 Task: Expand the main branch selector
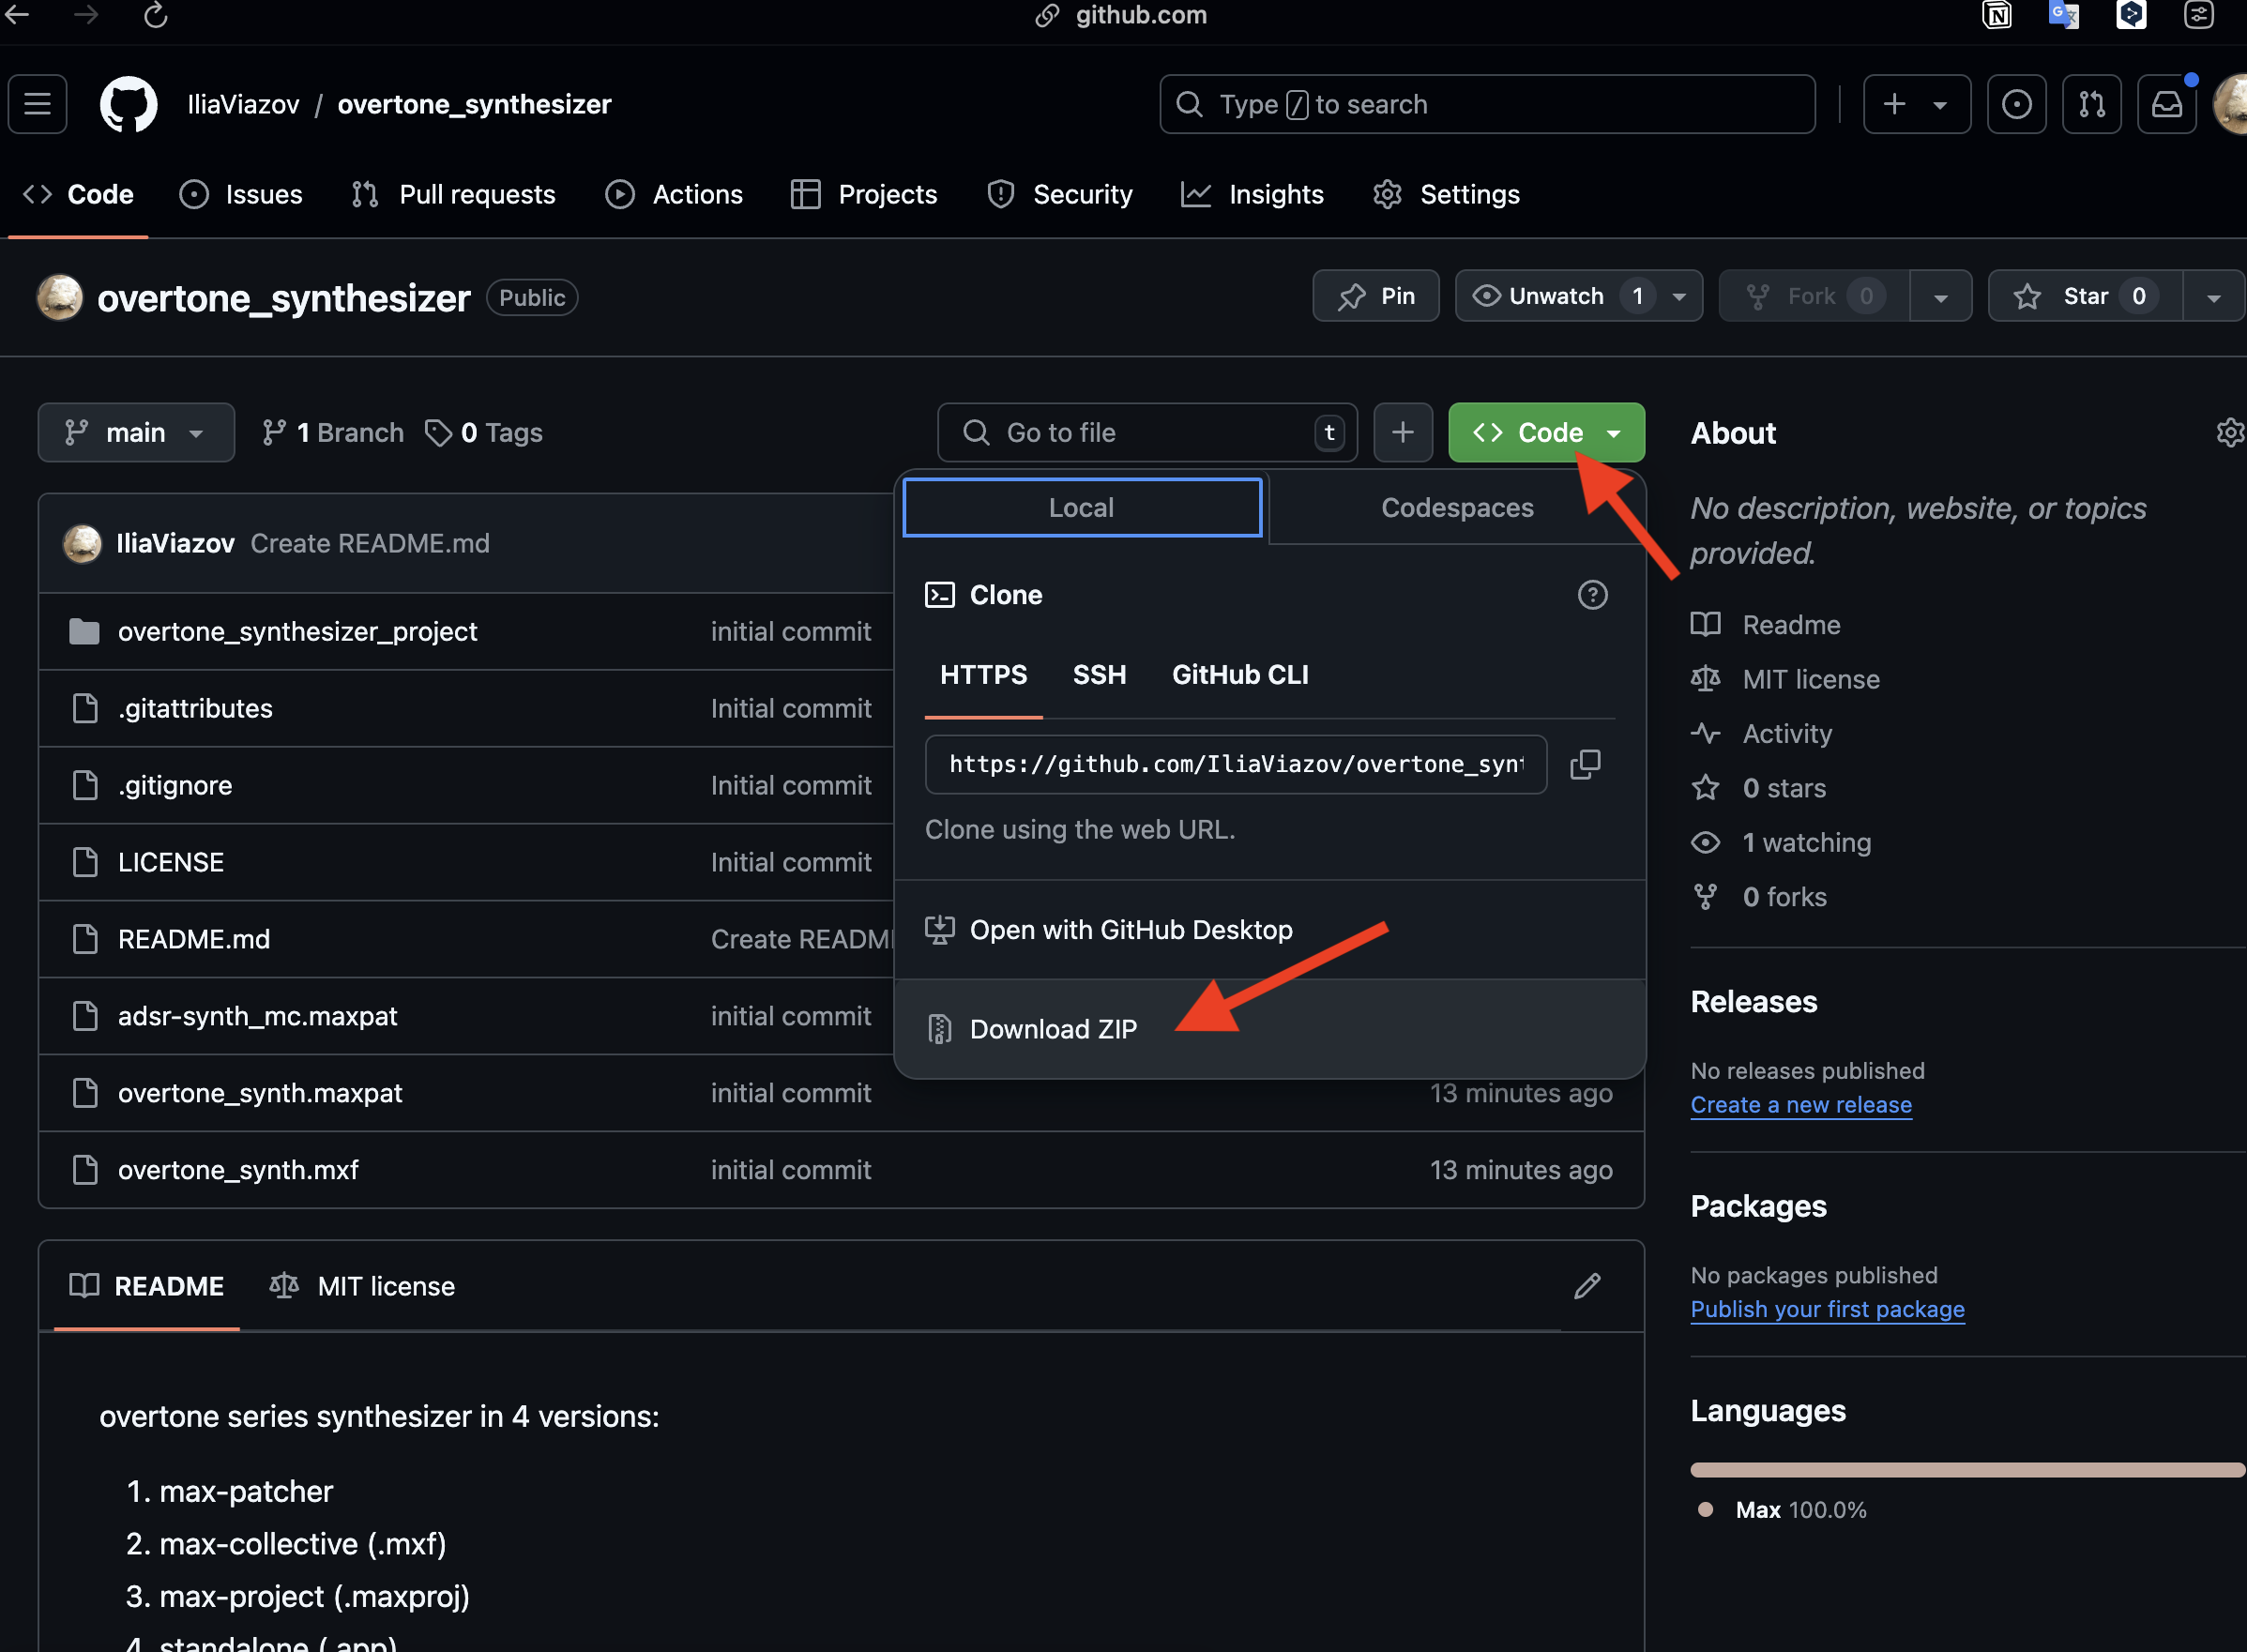point(136,432)
